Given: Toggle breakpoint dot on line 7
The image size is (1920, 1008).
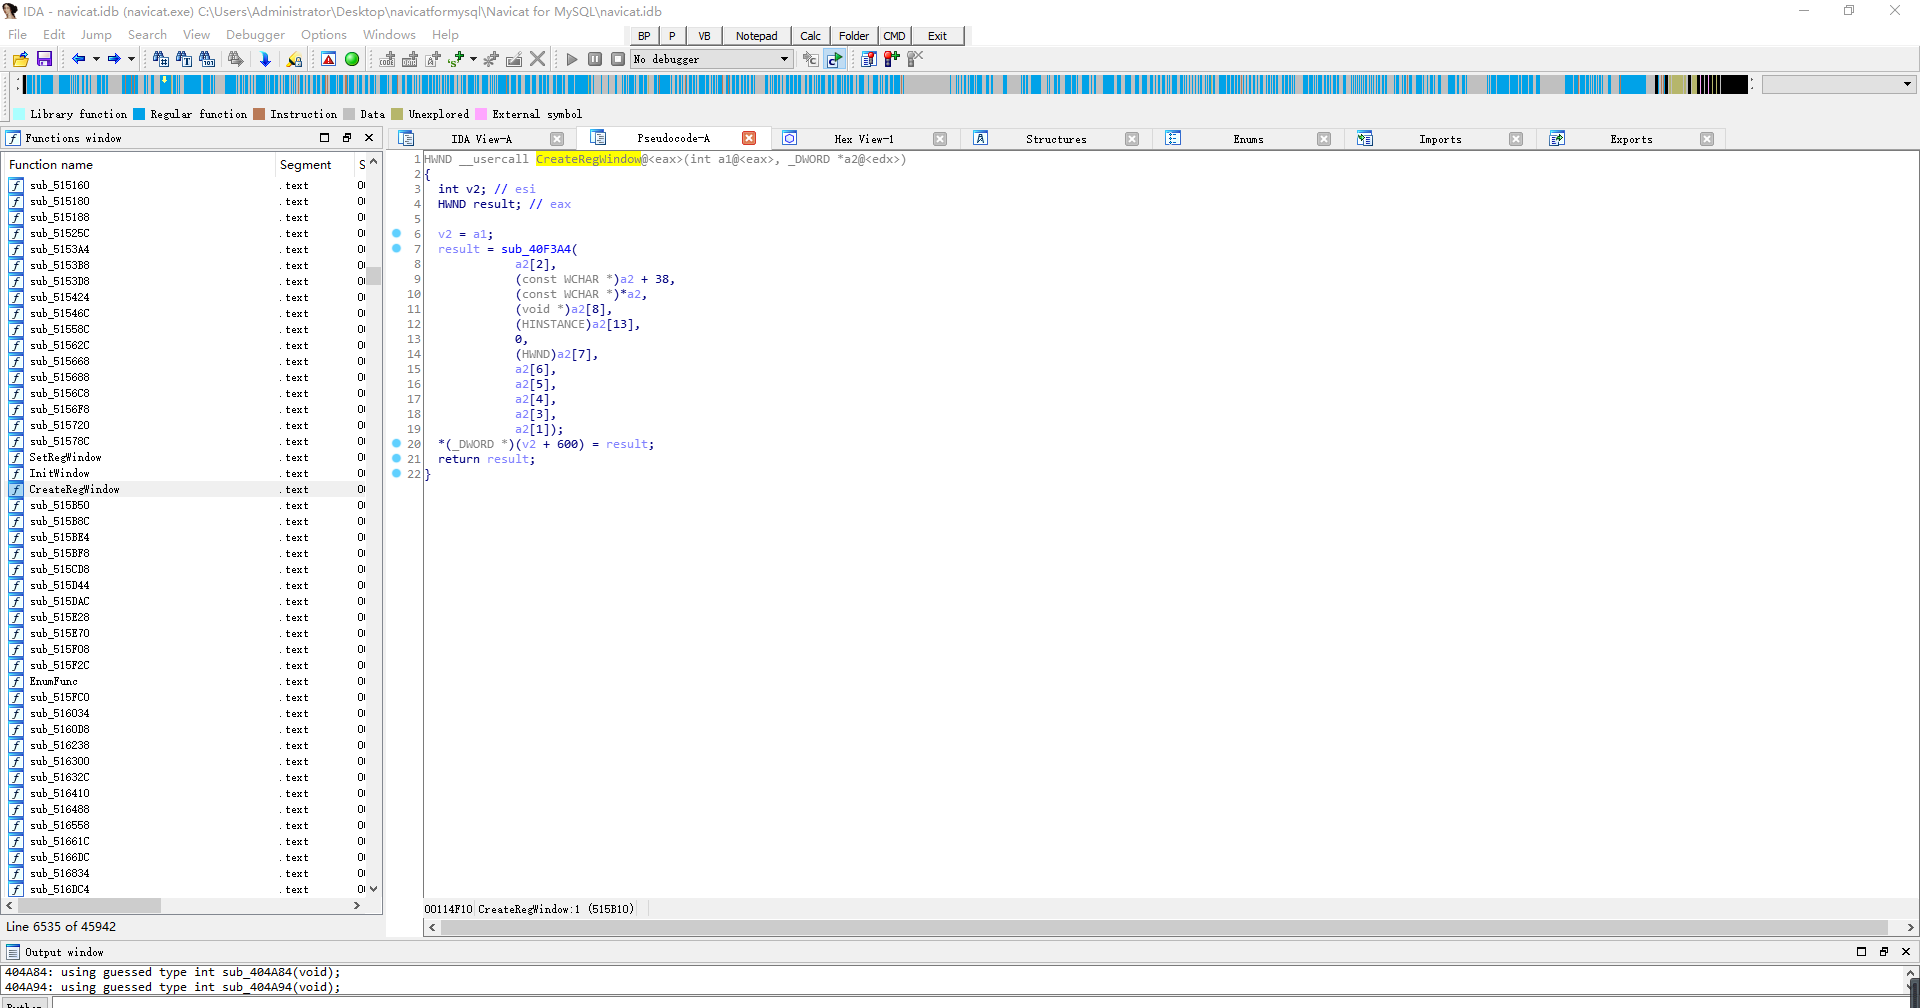Looking at the screenshot, I should click(397, 249).
